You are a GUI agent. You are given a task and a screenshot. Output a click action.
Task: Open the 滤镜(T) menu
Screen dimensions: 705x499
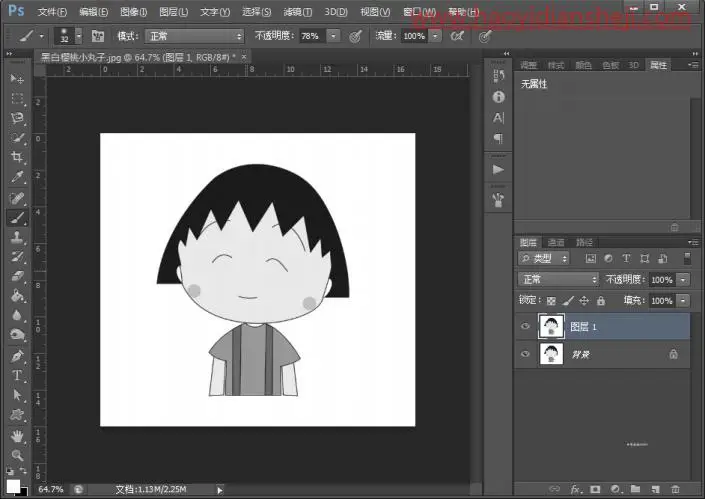point(297,12)
